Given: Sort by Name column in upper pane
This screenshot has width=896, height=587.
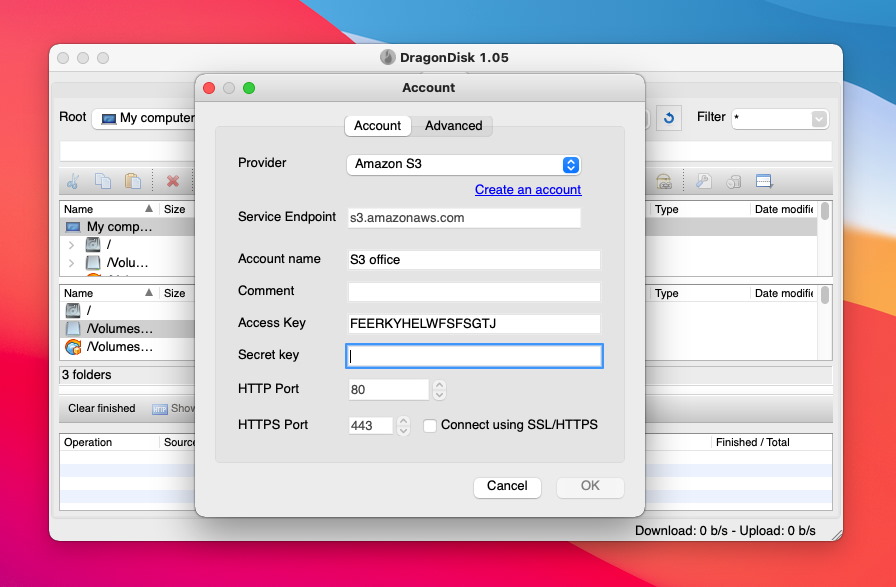Looking at the screenshot, I should coord(109,209).
